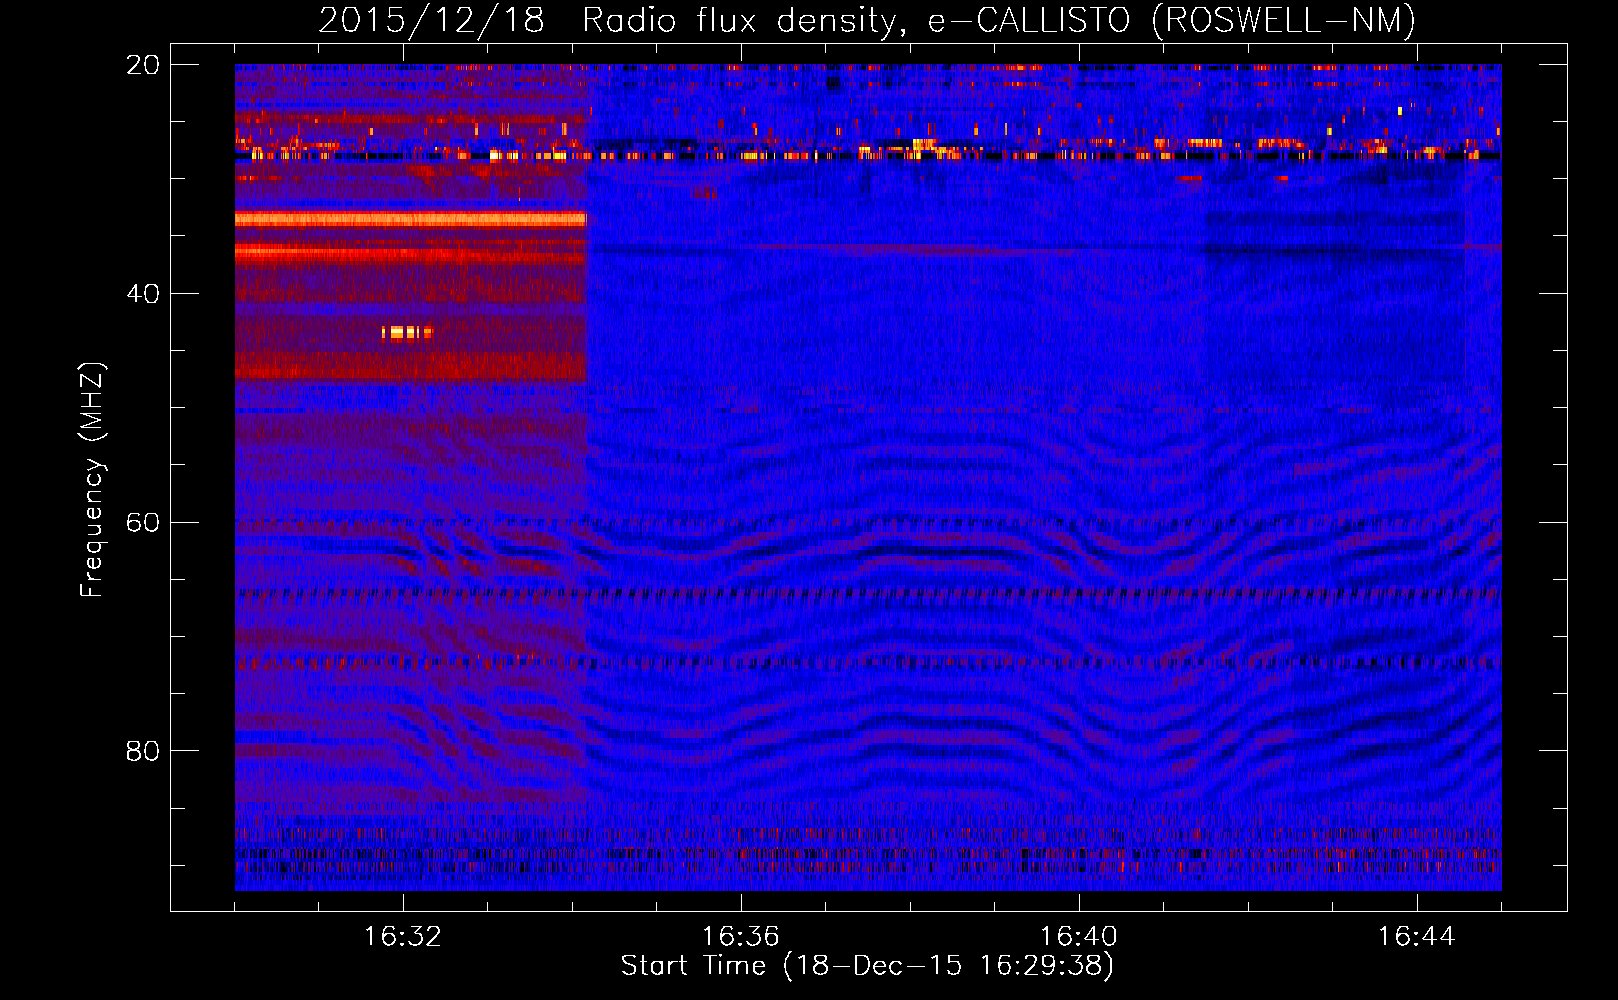Click the '20' frequency tick label
This screenshot has width=1618, height=1000.
143,65
